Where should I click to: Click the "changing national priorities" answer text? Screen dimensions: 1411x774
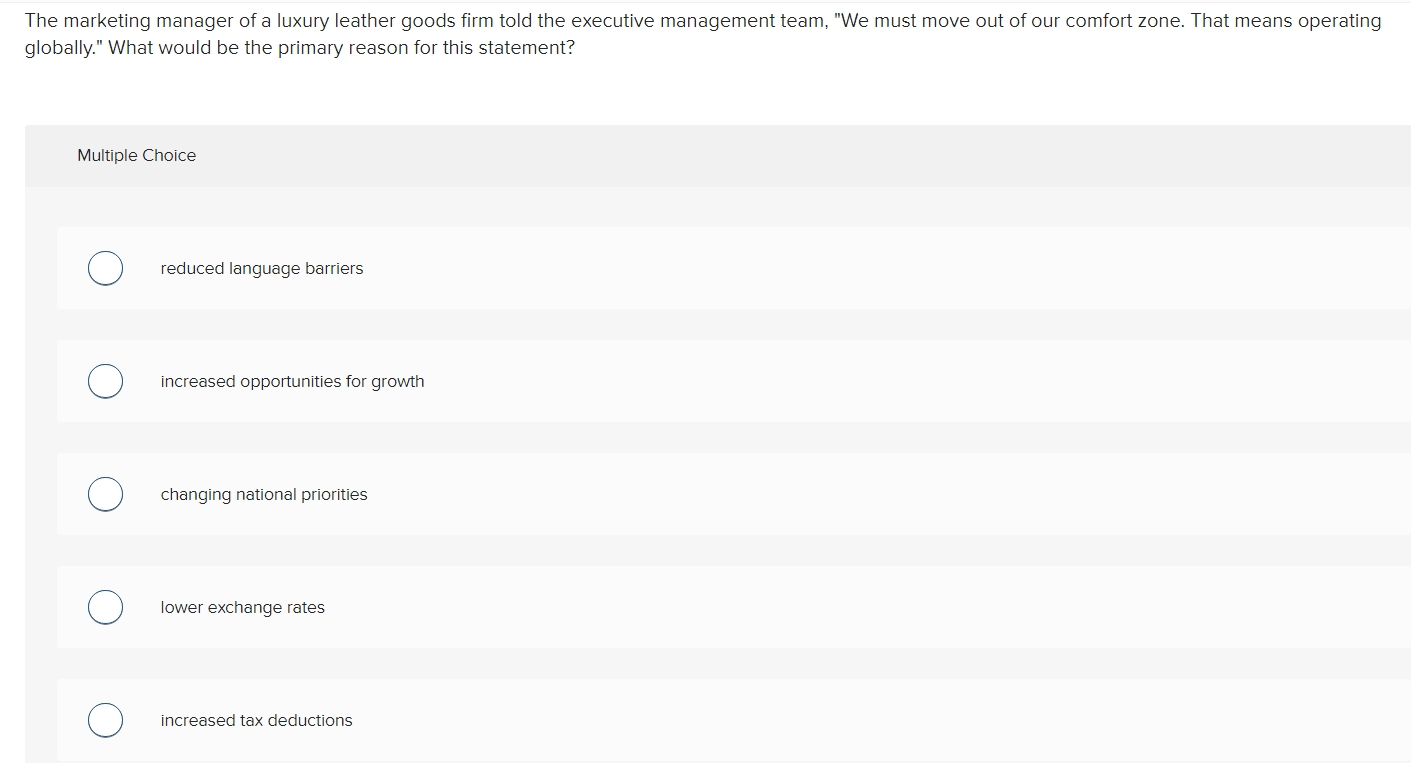coord(264,495)
